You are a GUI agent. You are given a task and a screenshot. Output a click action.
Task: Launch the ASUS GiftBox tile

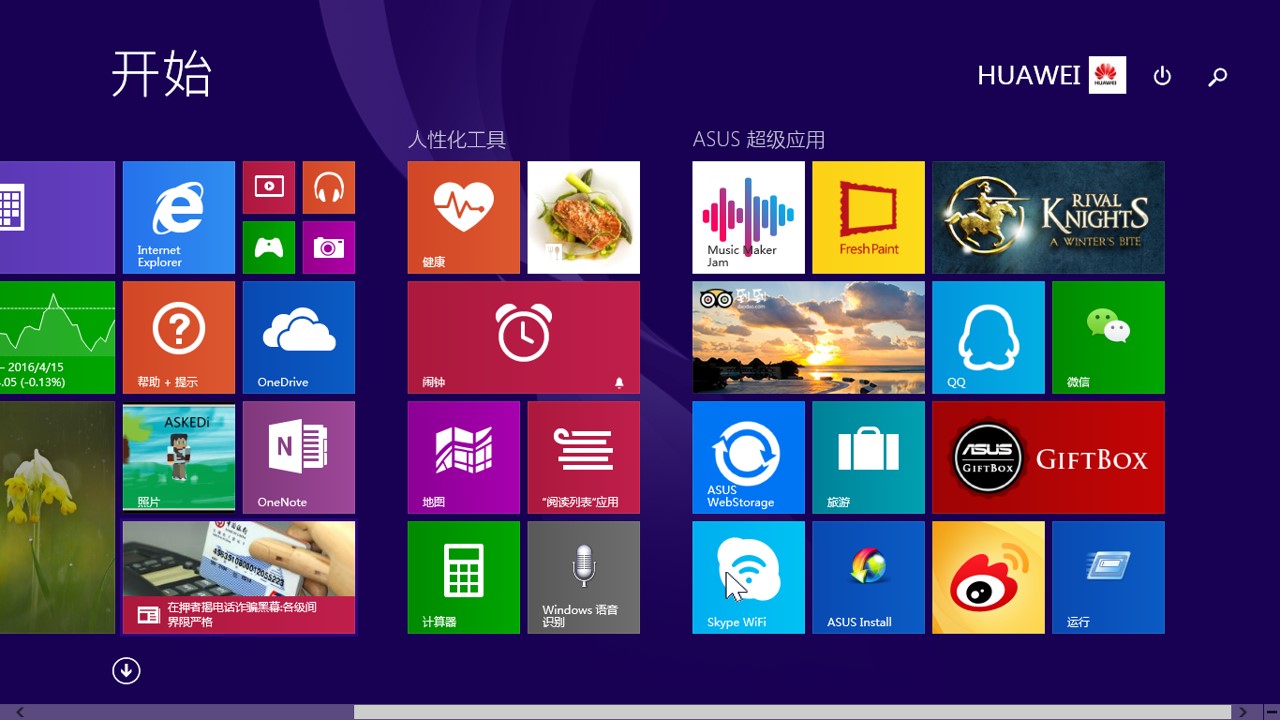pyautogui.click(x=1049, y=457)
